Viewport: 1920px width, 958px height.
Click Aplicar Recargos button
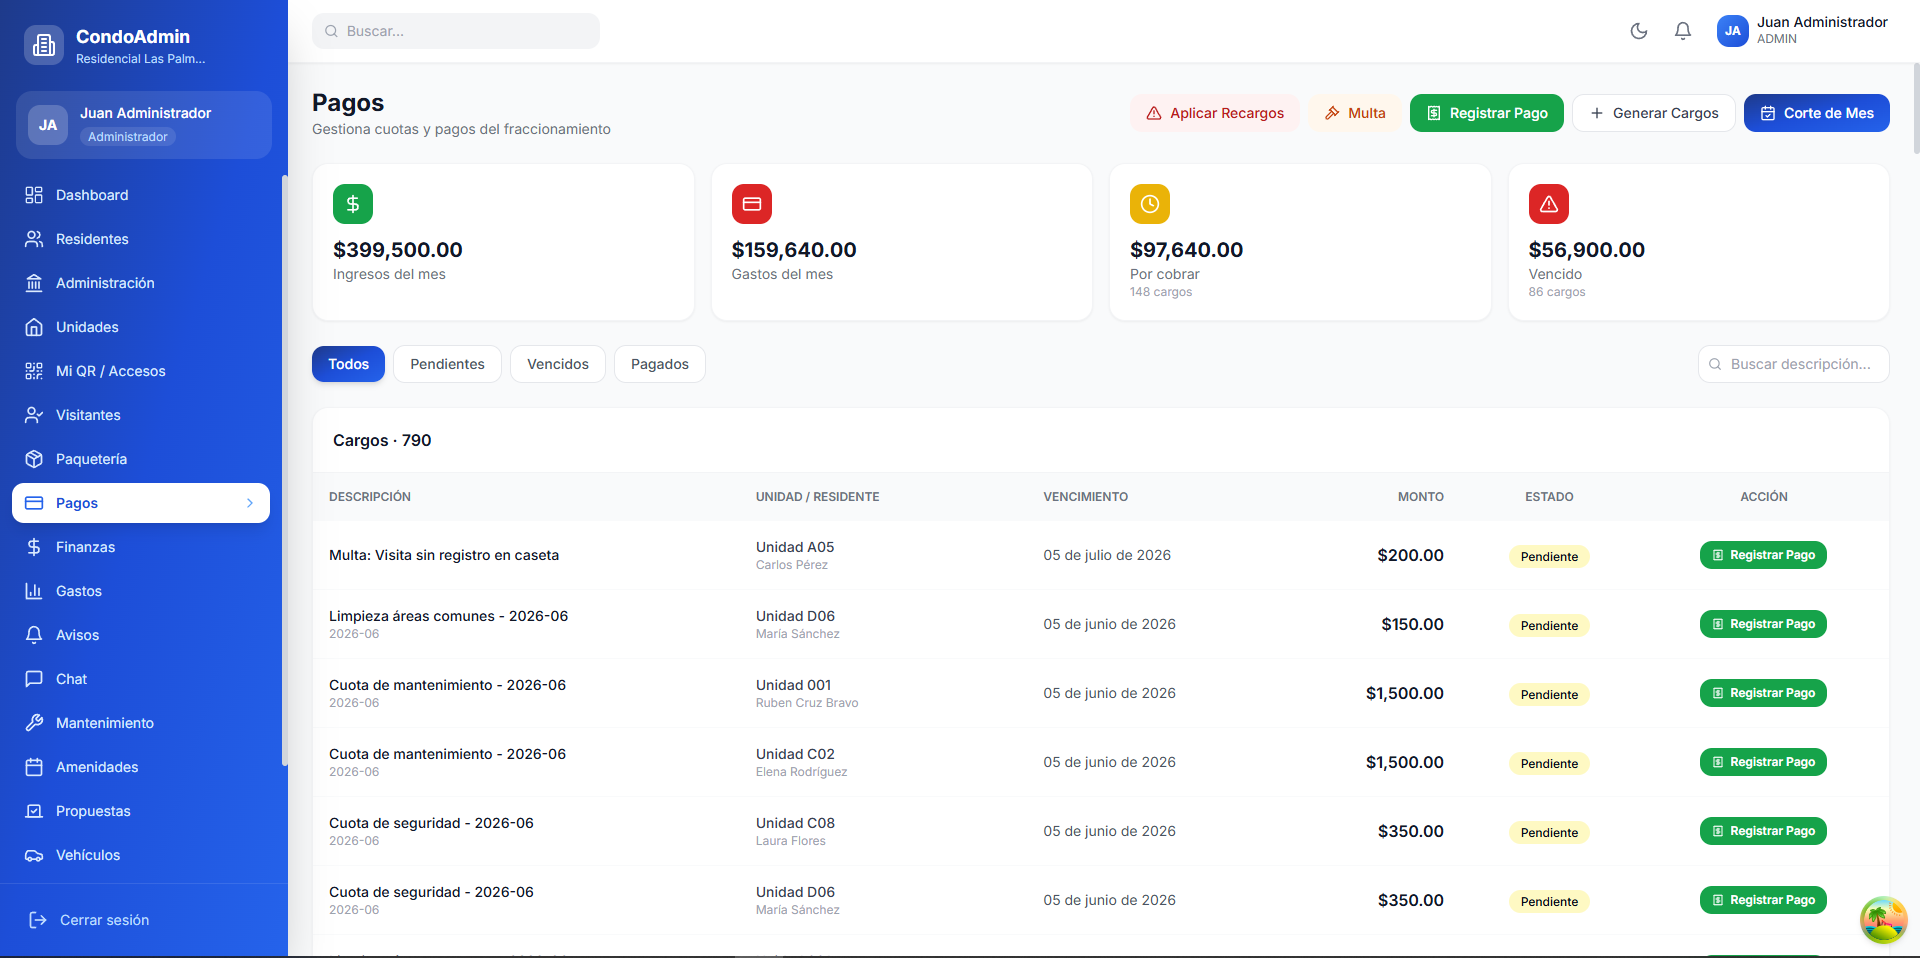1214,113
